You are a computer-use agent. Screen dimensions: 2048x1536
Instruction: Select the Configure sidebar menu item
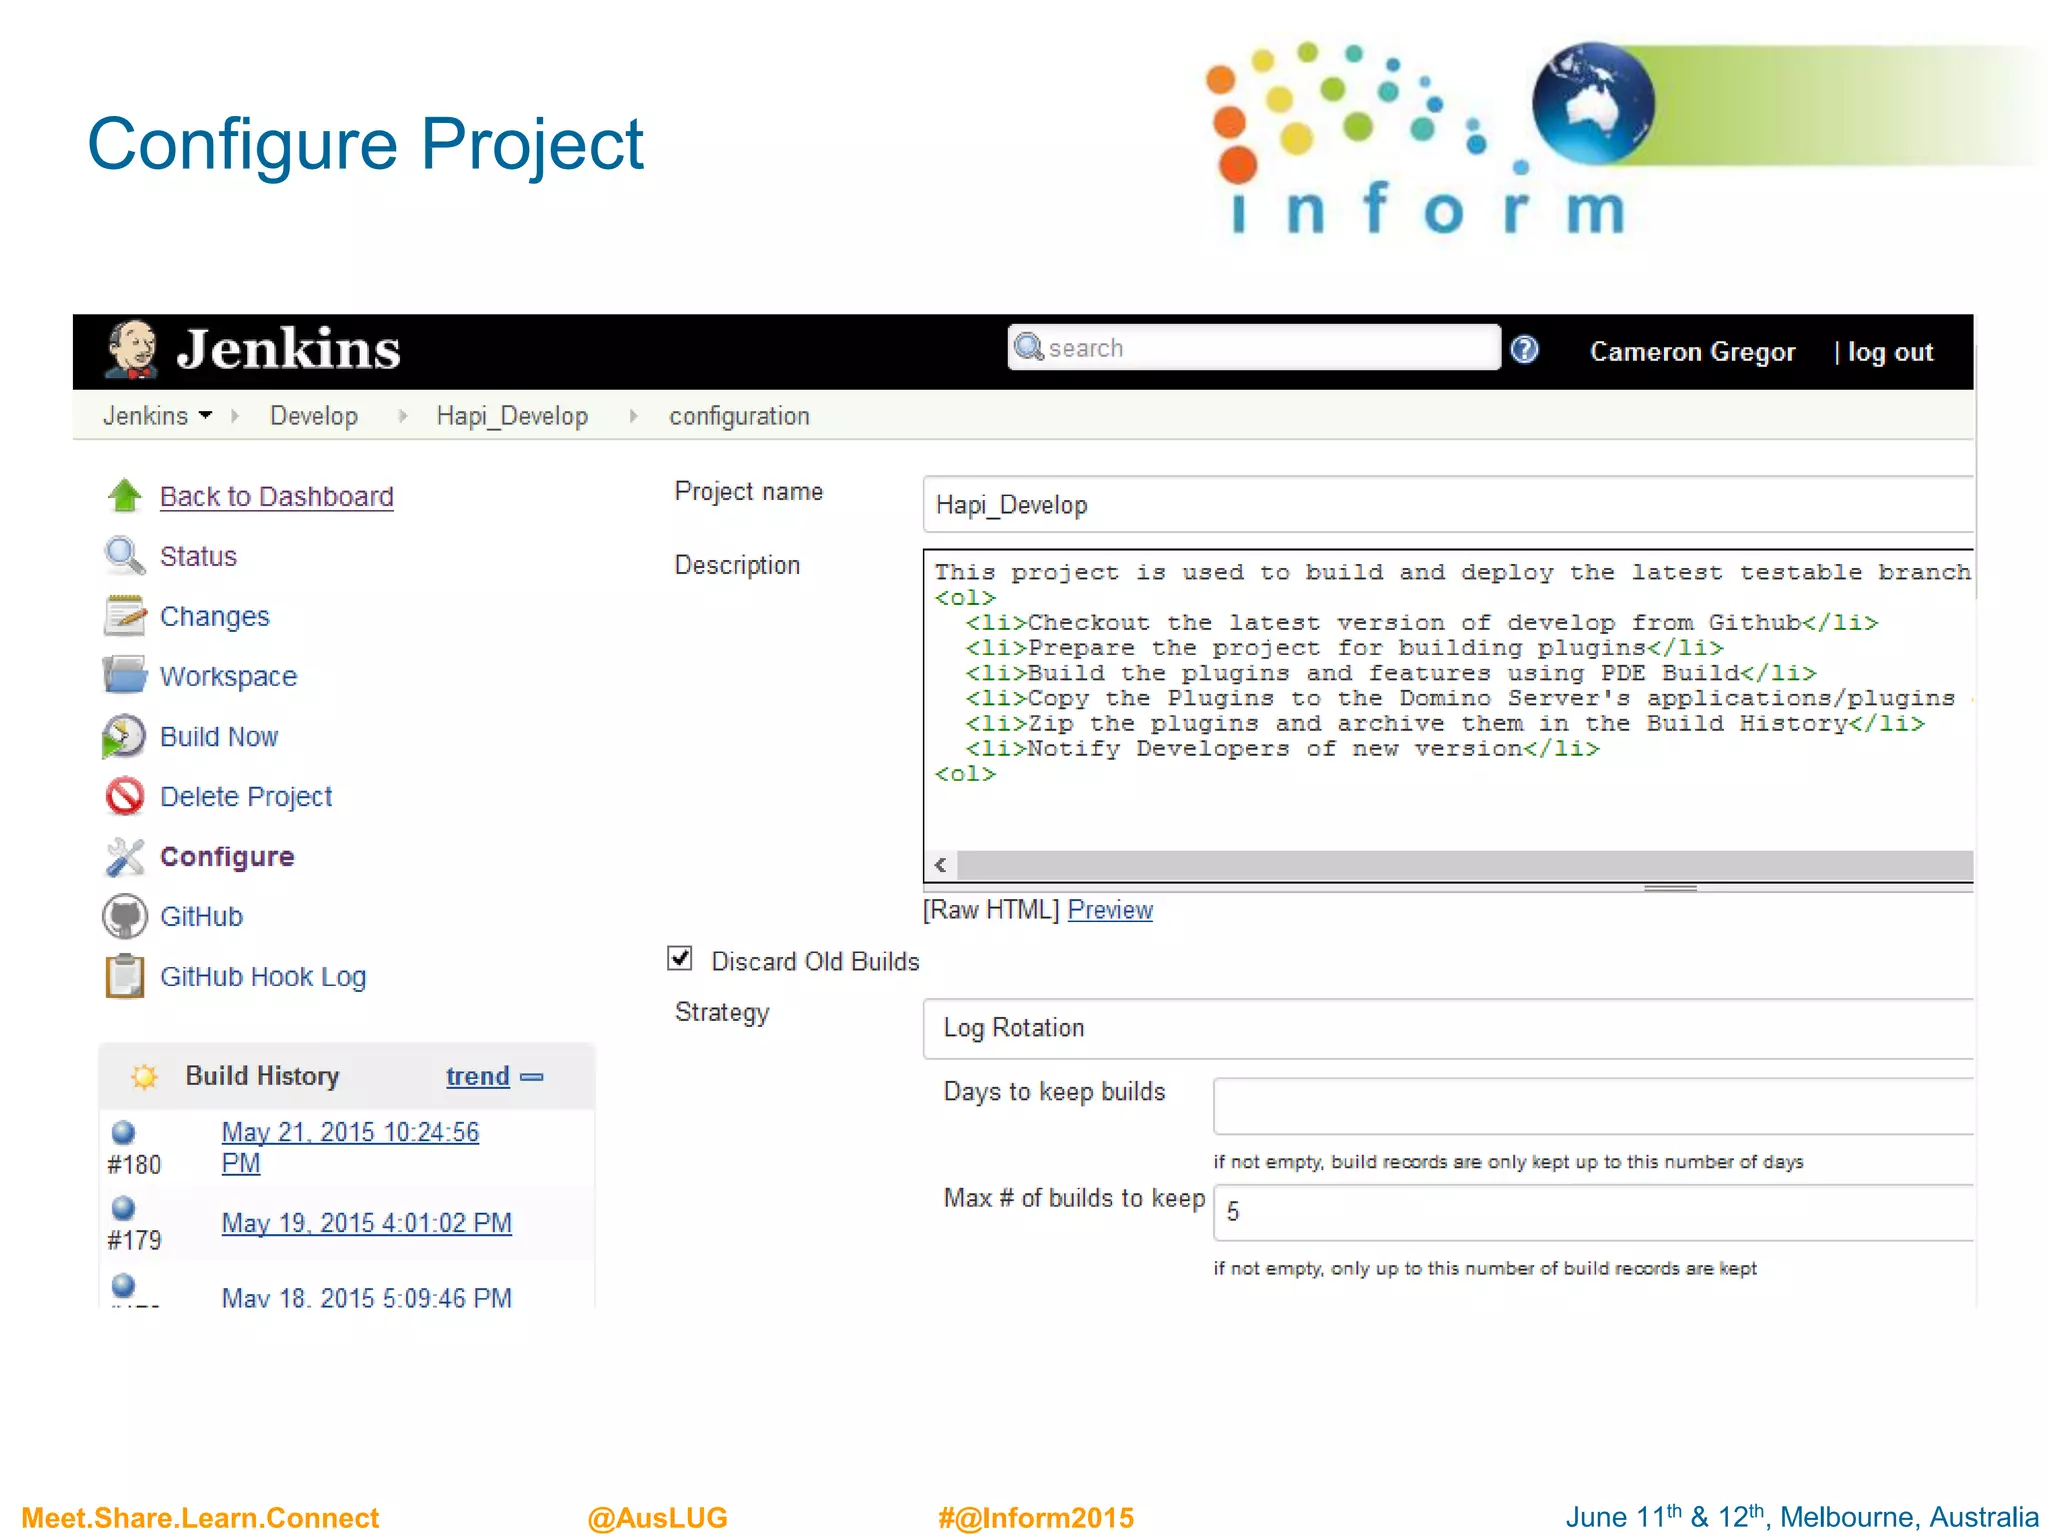tap(227, 857)
